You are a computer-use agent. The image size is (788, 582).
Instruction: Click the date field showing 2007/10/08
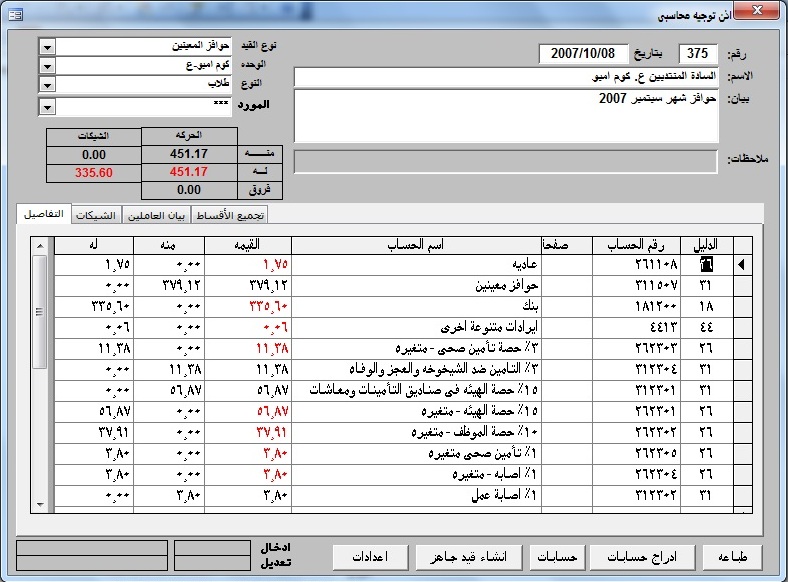point(583,54)
